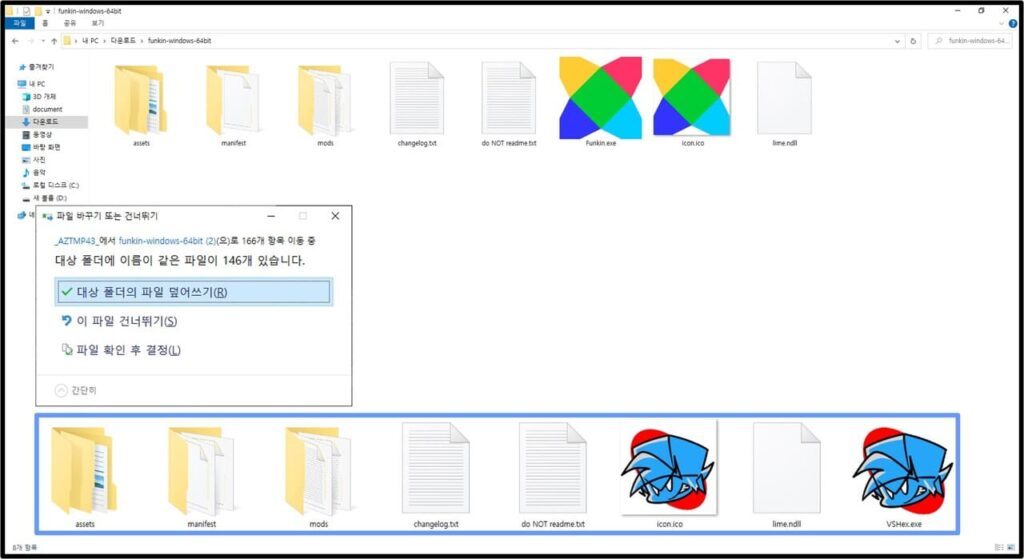This screenshot has height=559, width=1024.
Task: Go forward with the forward arrow
Action: tap(31, 40)
